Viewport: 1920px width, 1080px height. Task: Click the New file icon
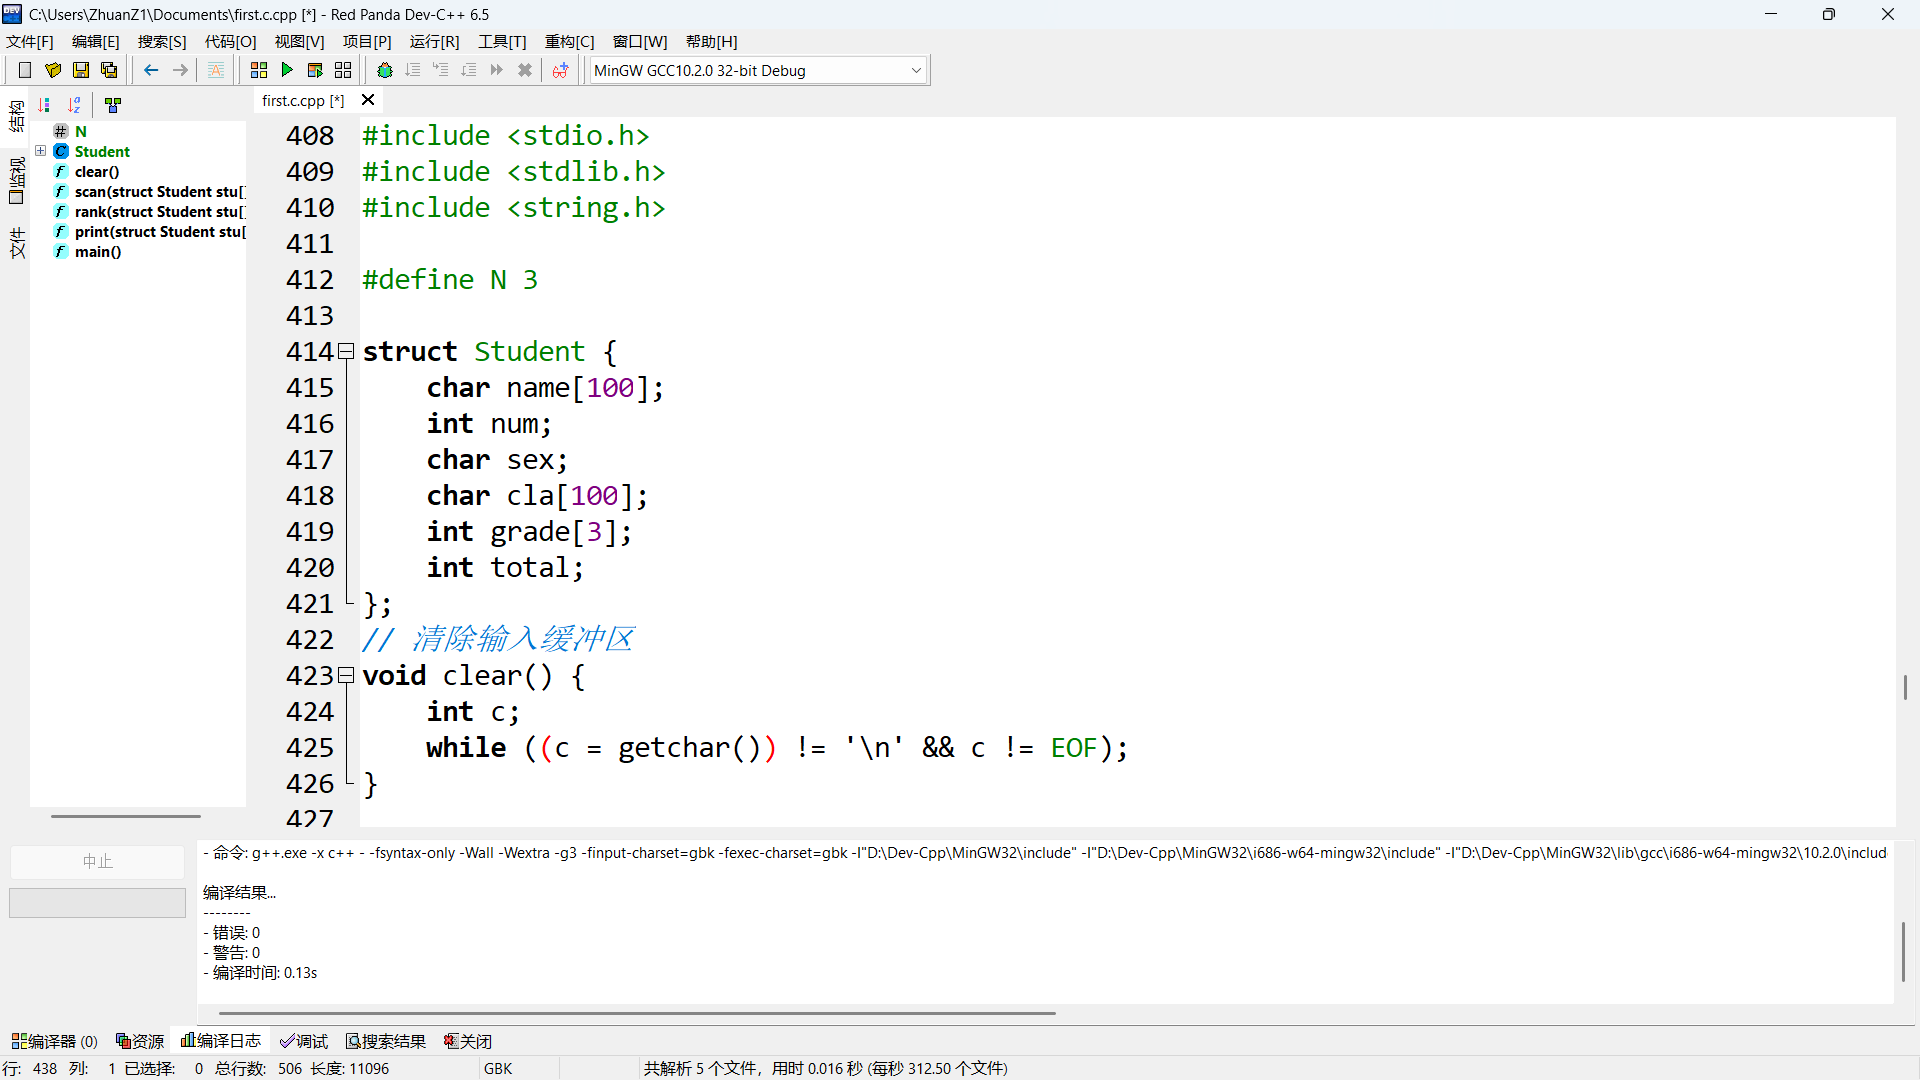[x=25, y=70]
